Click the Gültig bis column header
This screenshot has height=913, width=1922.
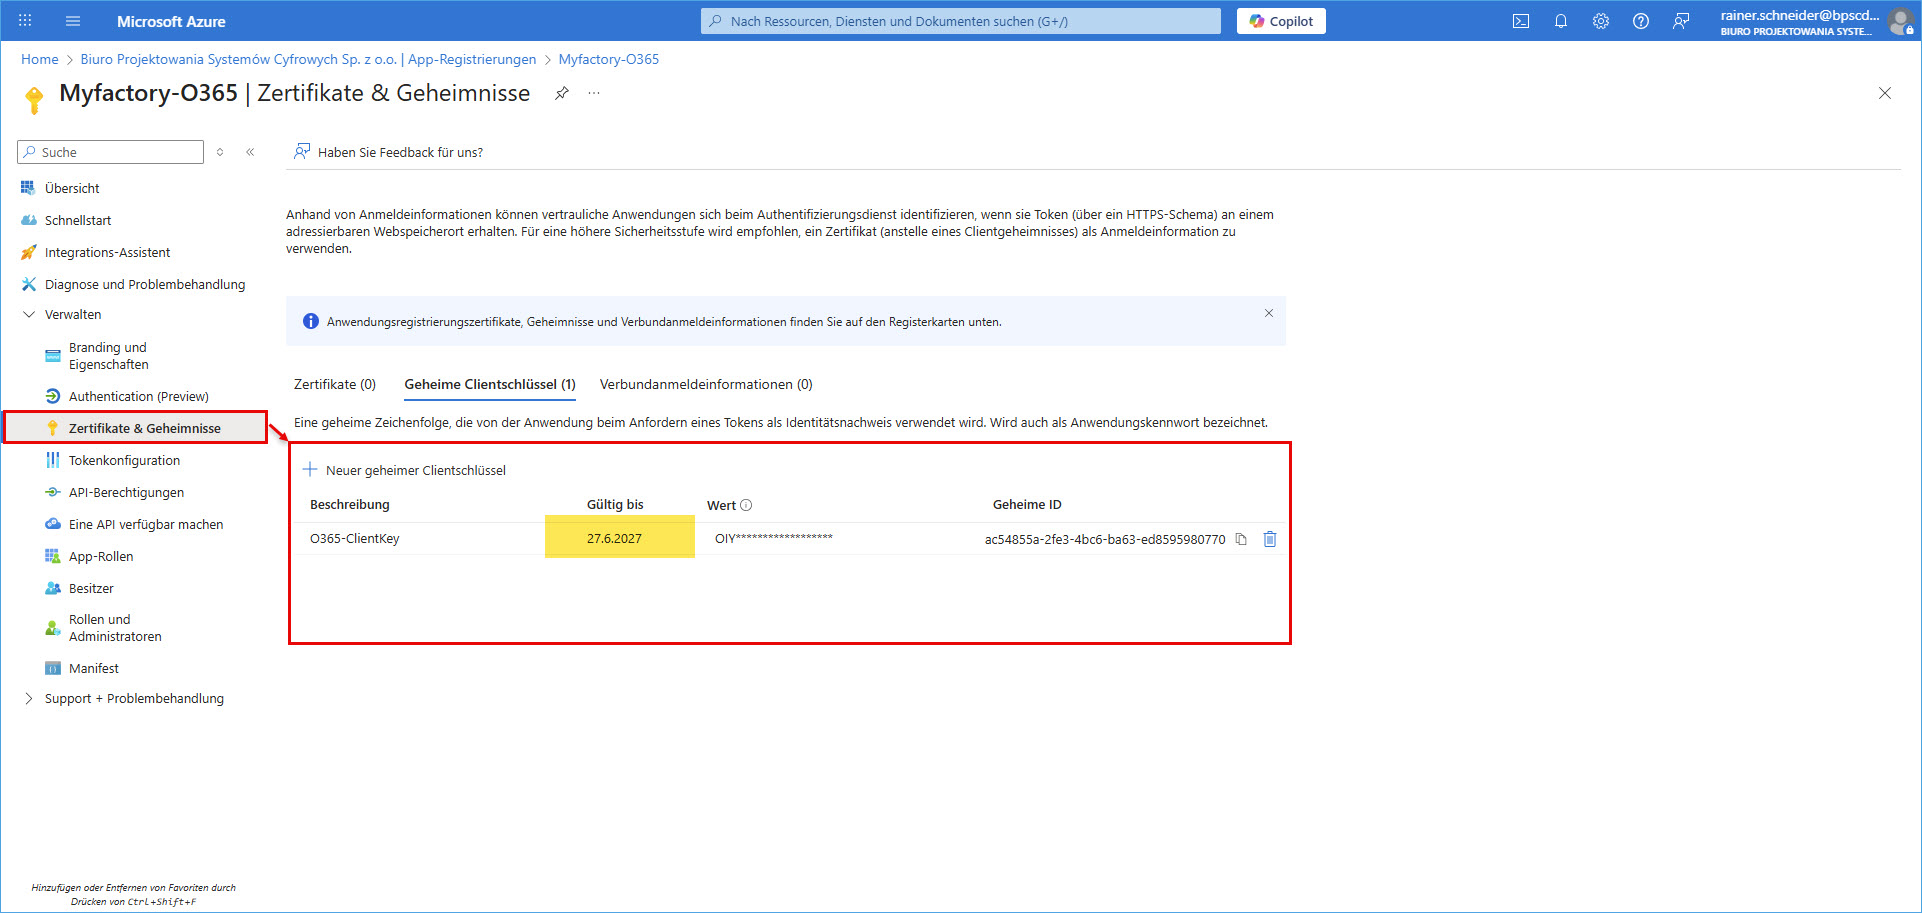(615, 504)
